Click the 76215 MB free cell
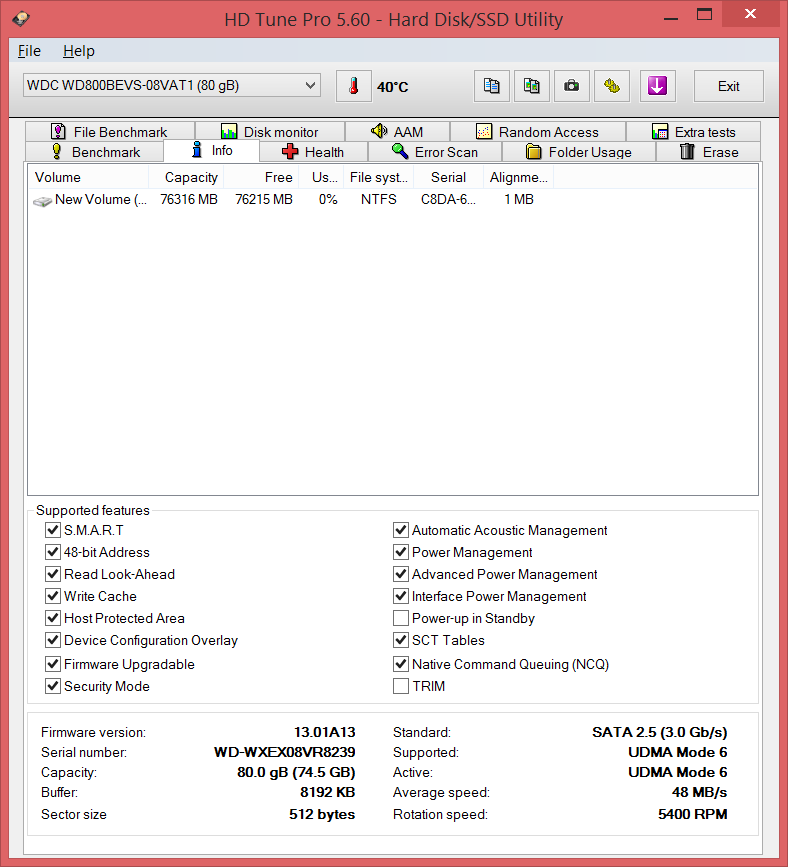The height and width of the screenshot is (867, 788). point(264,200)
